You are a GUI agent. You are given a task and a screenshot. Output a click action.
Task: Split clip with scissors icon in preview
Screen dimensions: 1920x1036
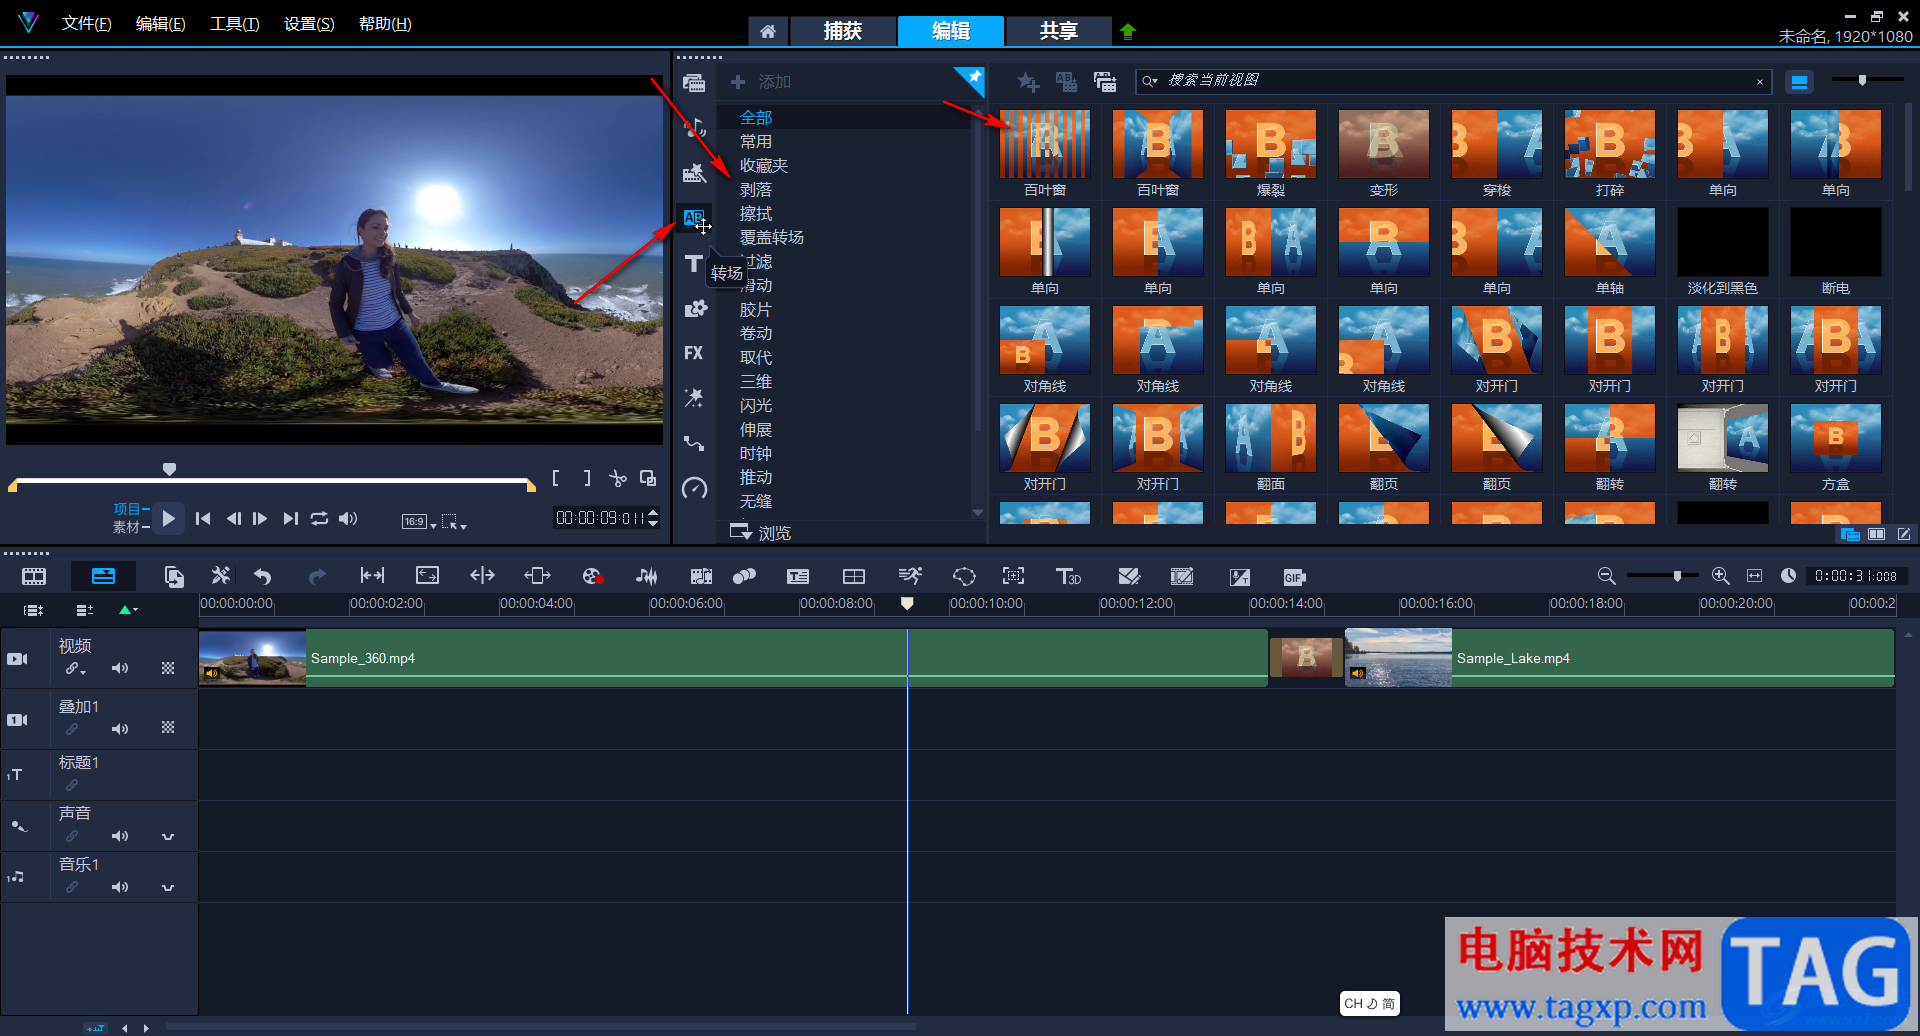tap(618, 479)
